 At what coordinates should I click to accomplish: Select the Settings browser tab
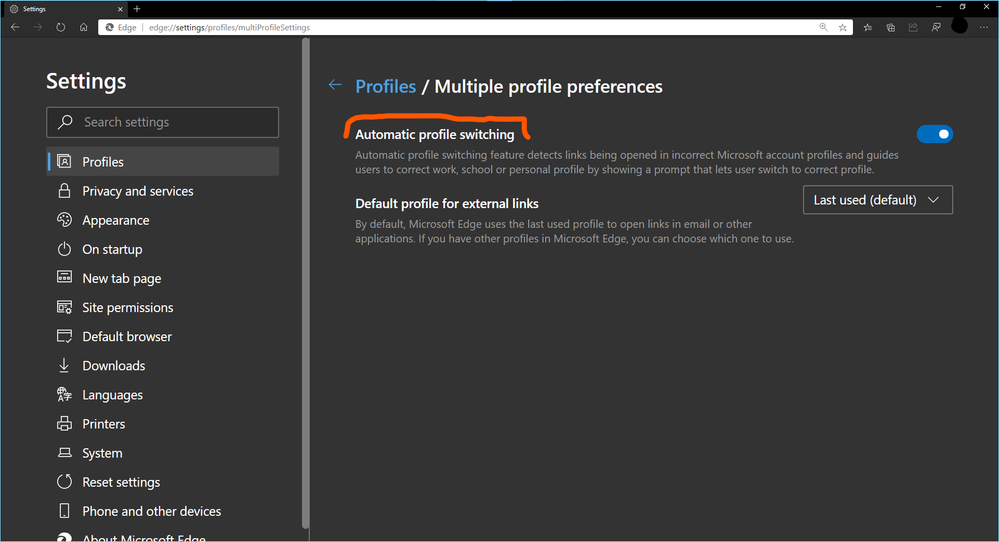(x=66, y=9)
